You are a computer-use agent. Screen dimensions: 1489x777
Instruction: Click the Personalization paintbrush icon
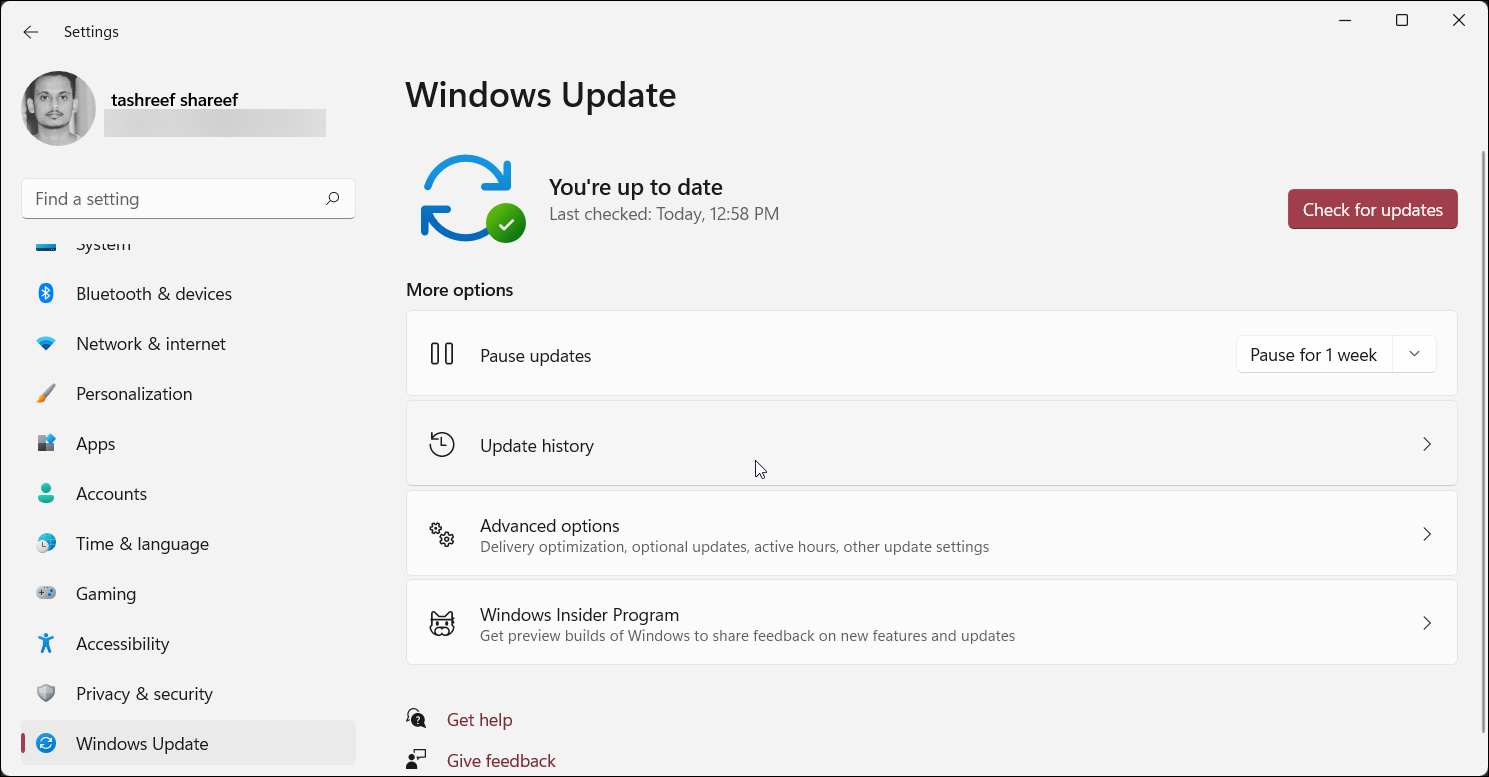click(46, 393)
